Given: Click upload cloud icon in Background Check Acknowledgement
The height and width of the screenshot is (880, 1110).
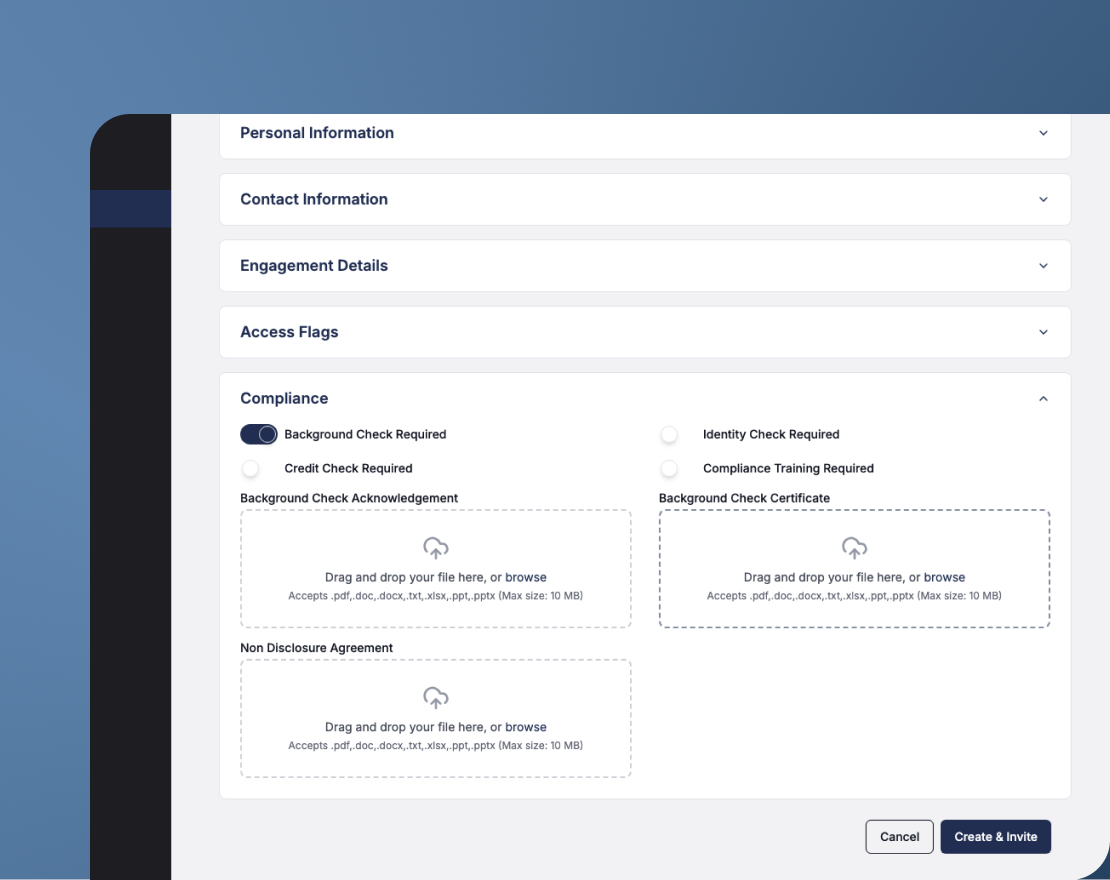Looking at the screenshot, I should click(x=435, y=548).
